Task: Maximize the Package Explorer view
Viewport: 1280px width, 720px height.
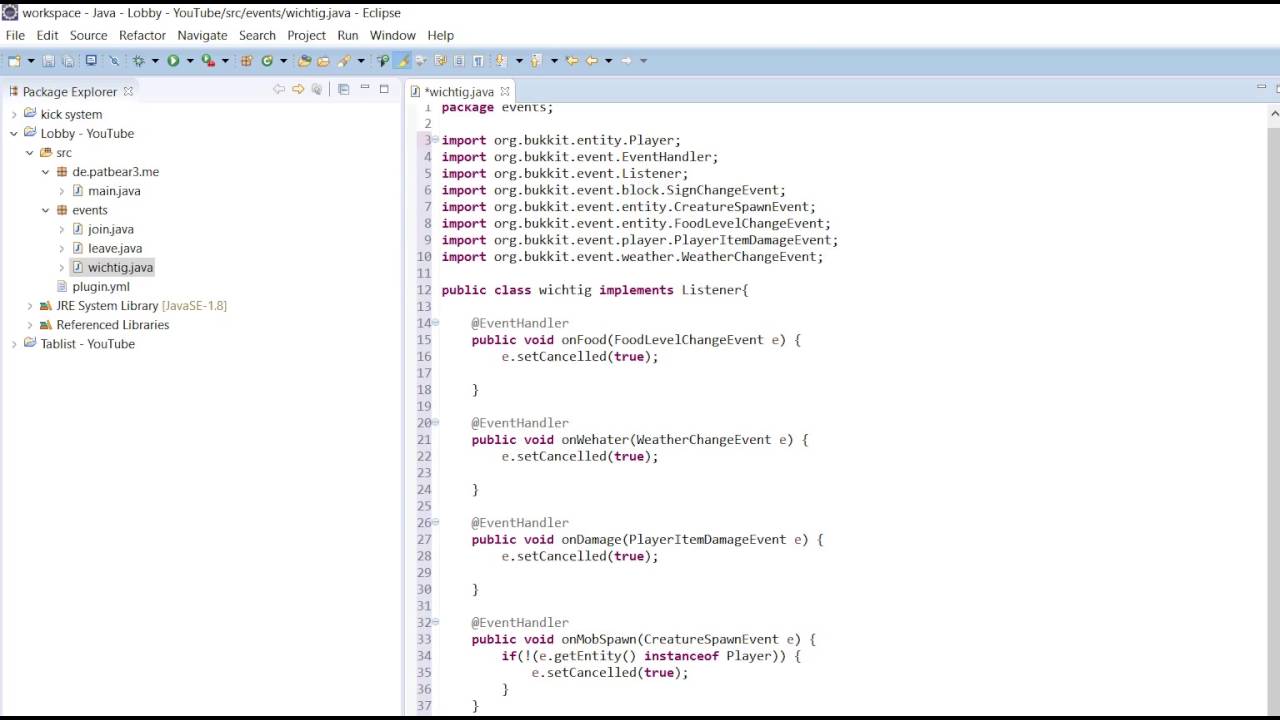Action: tap(384, 89)
